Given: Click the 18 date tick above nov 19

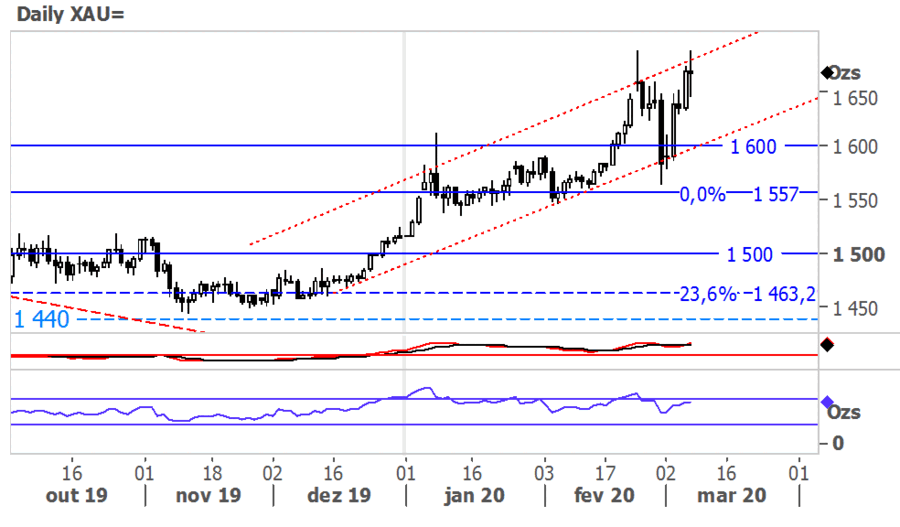Looking at the screenshot, I should tap(212, 473).
